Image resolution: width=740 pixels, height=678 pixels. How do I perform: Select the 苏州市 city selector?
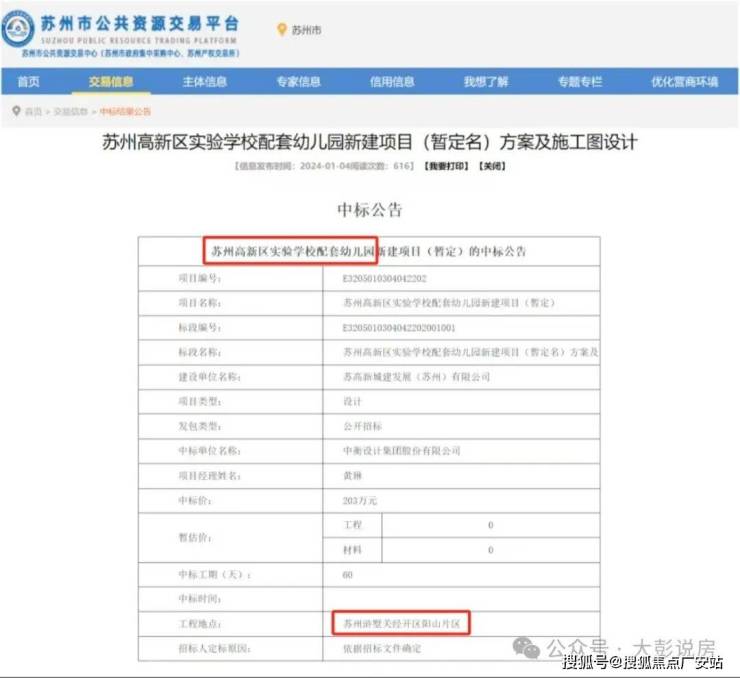pyautogui.click(x=306, y=30)
